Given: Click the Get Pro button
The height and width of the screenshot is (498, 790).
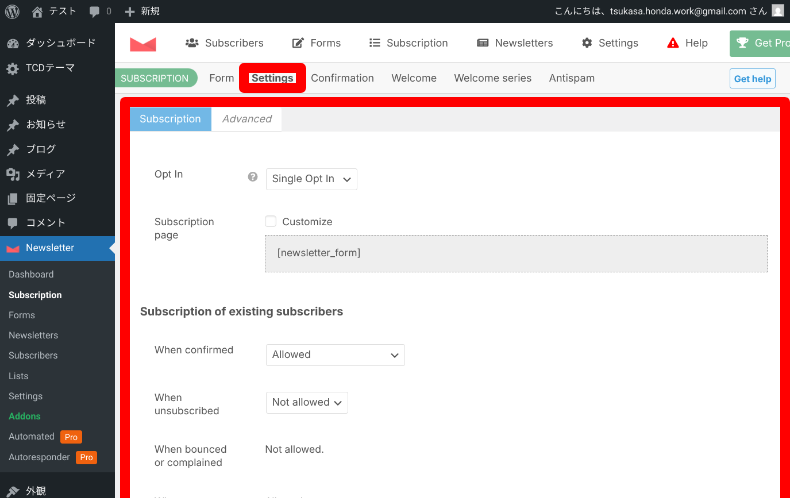Looking at the screenshot, I should 760,43.
